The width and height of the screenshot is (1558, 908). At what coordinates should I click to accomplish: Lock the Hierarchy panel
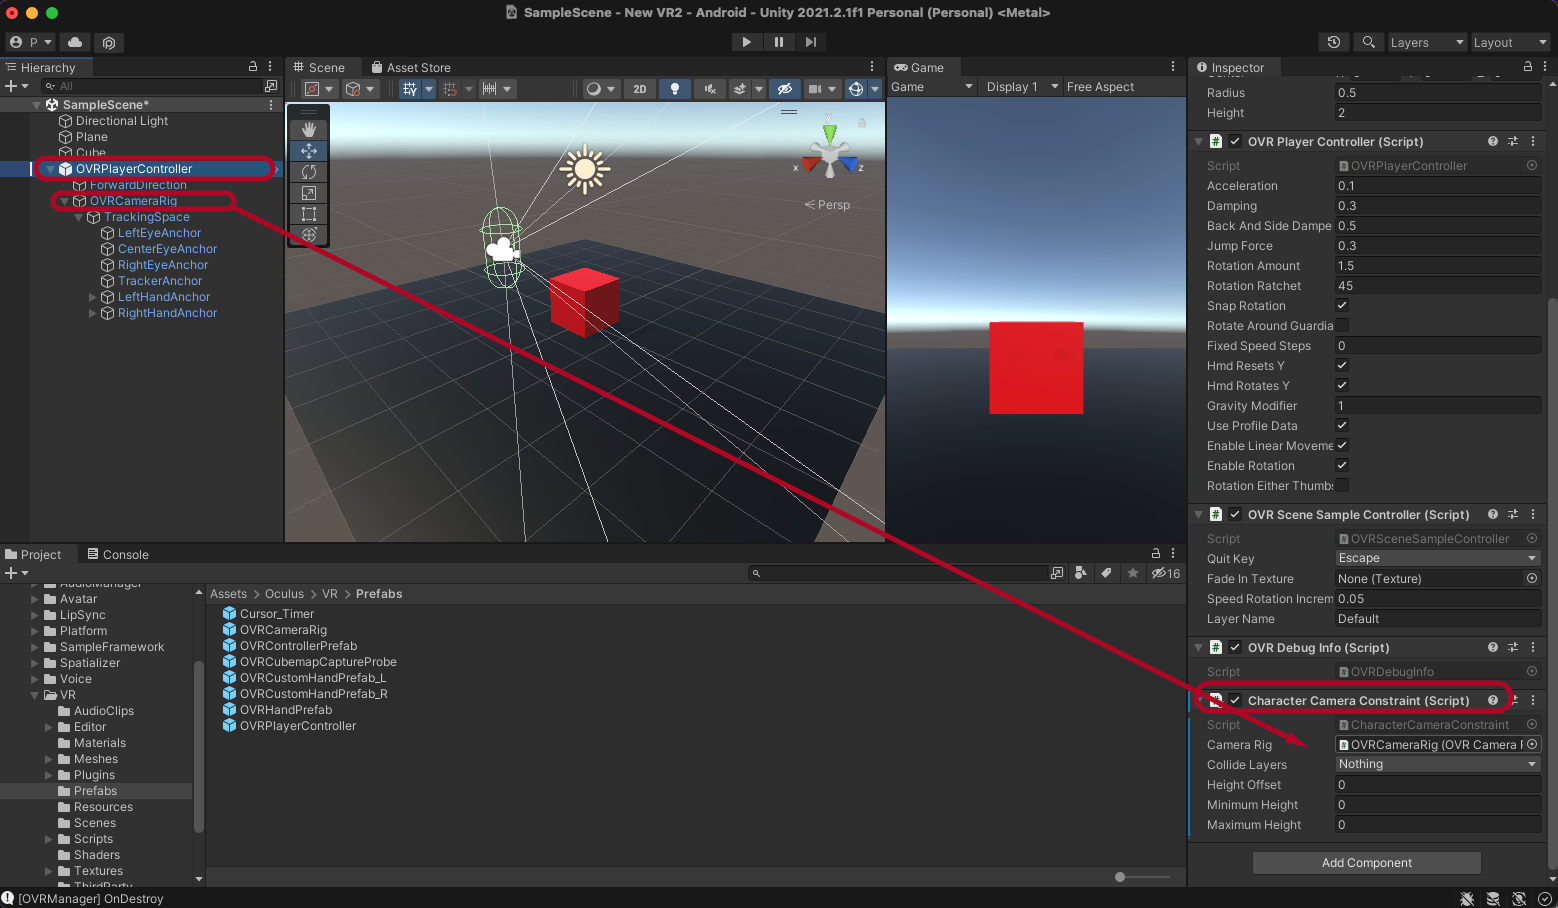[x=253, y=66]
